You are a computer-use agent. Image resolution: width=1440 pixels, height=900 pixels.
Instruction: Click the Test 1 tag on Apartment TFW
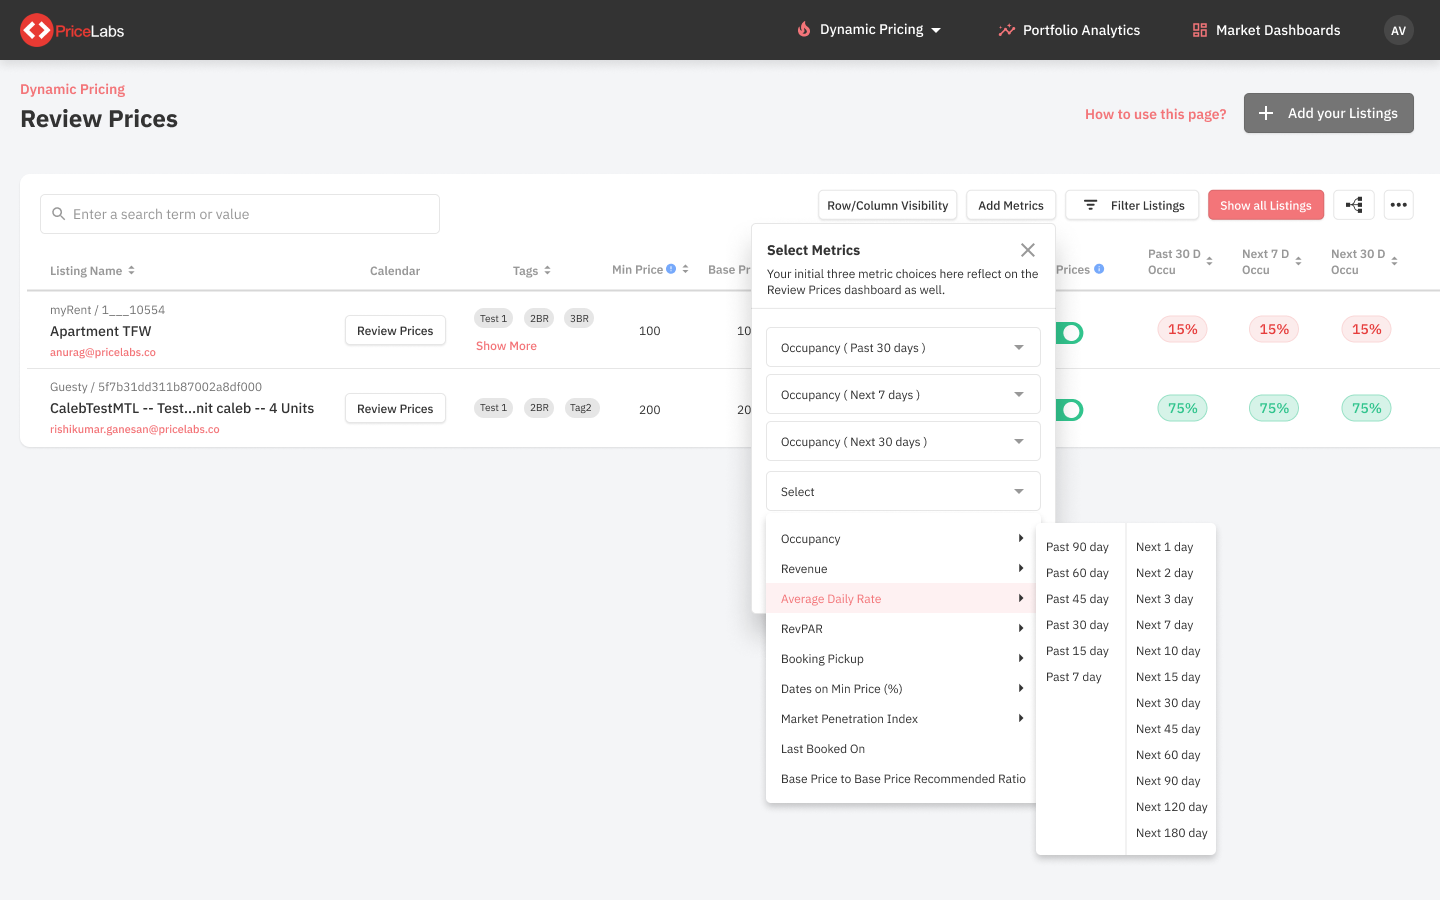(x=493, y=319)
